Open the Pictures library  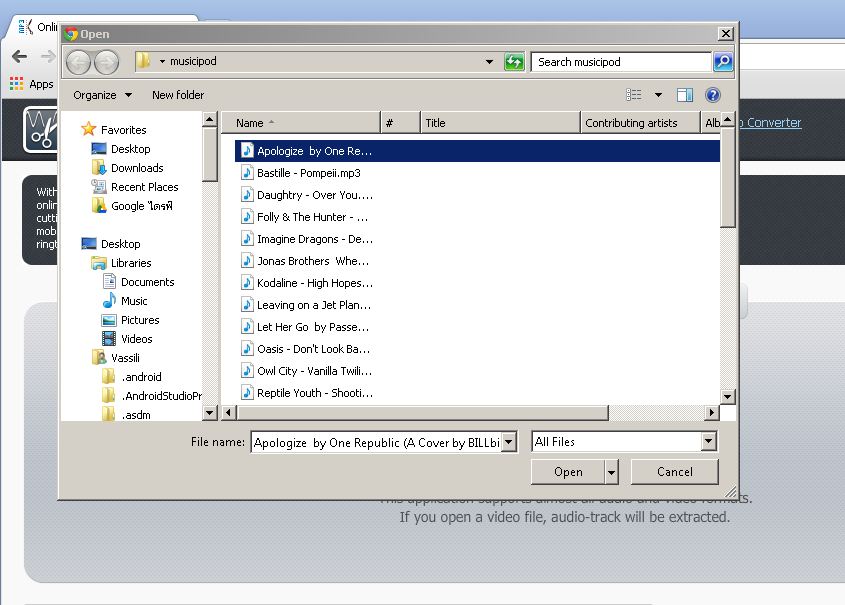(131, 320)
